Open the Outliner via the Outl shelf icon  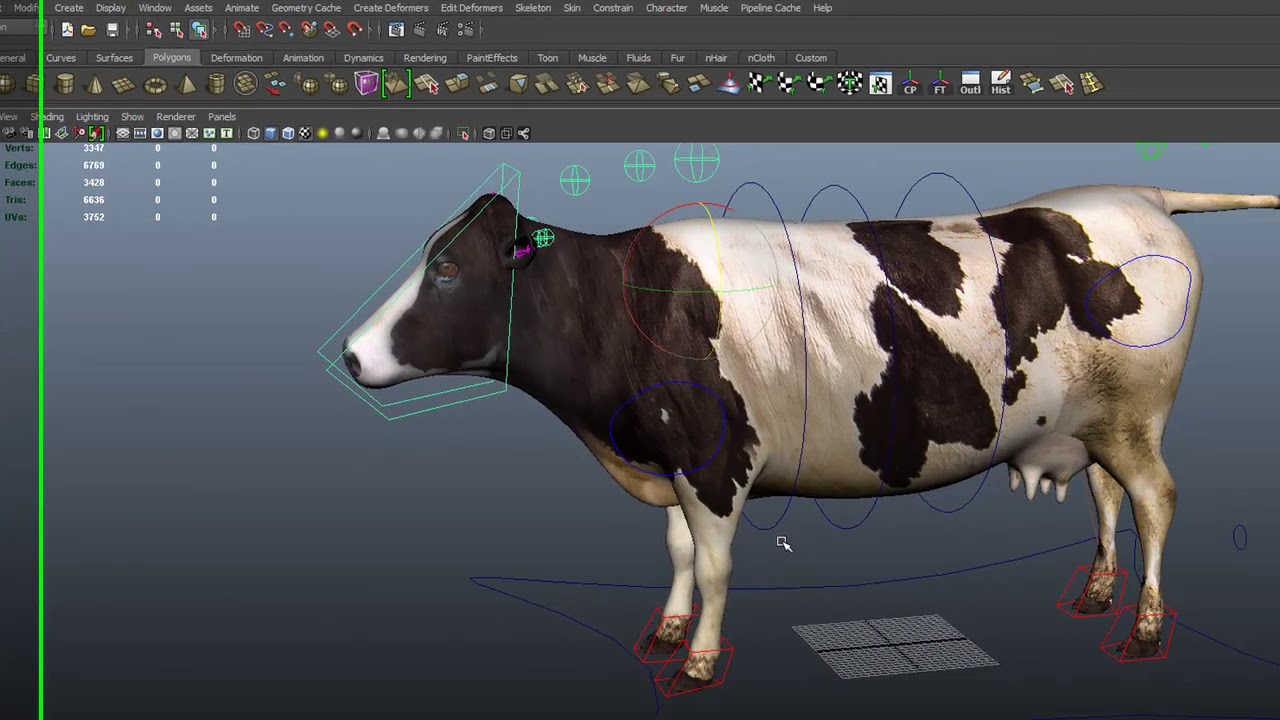pos(970,83)
